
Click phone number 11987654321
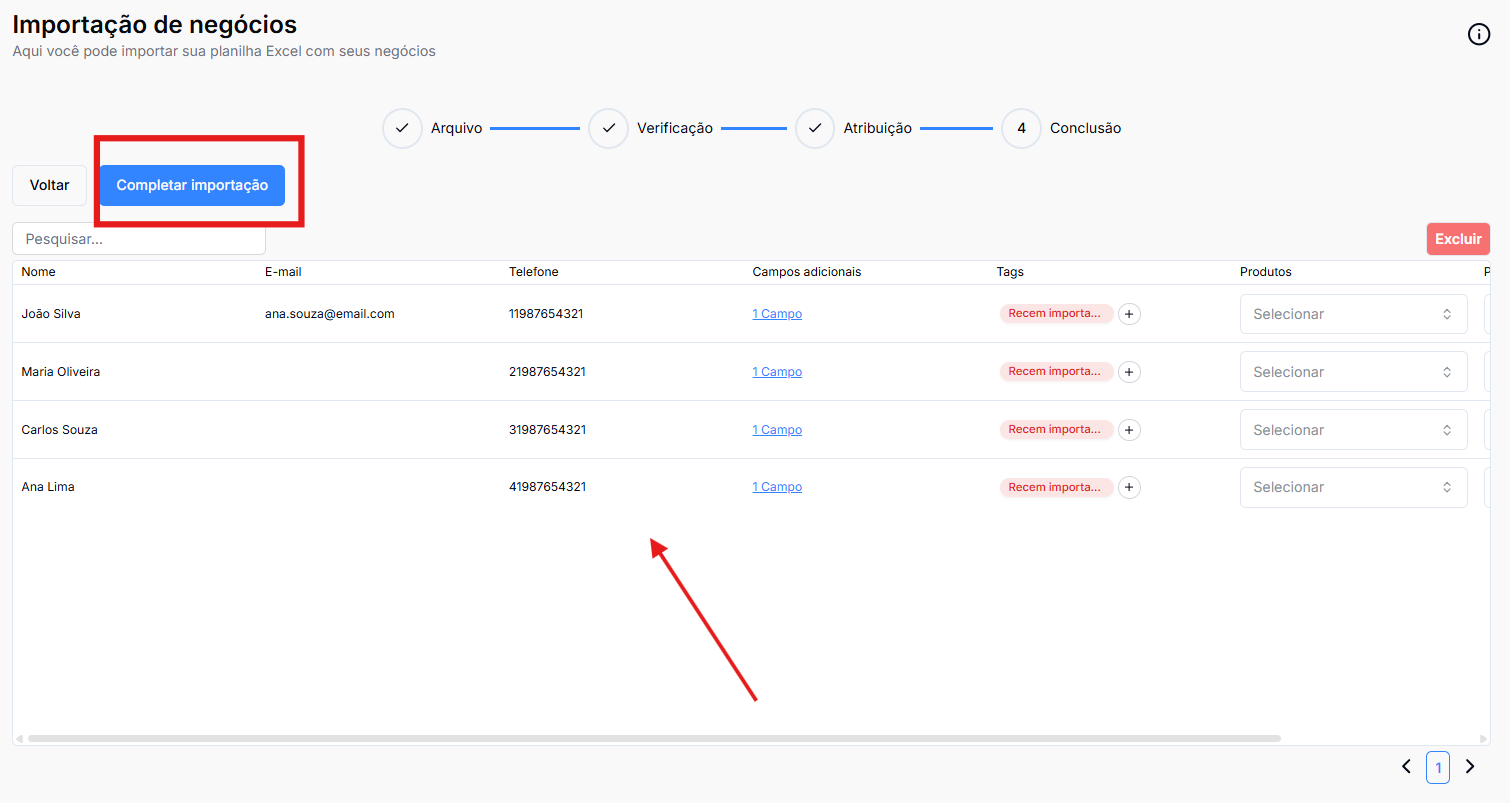click(x=546, y=314)
